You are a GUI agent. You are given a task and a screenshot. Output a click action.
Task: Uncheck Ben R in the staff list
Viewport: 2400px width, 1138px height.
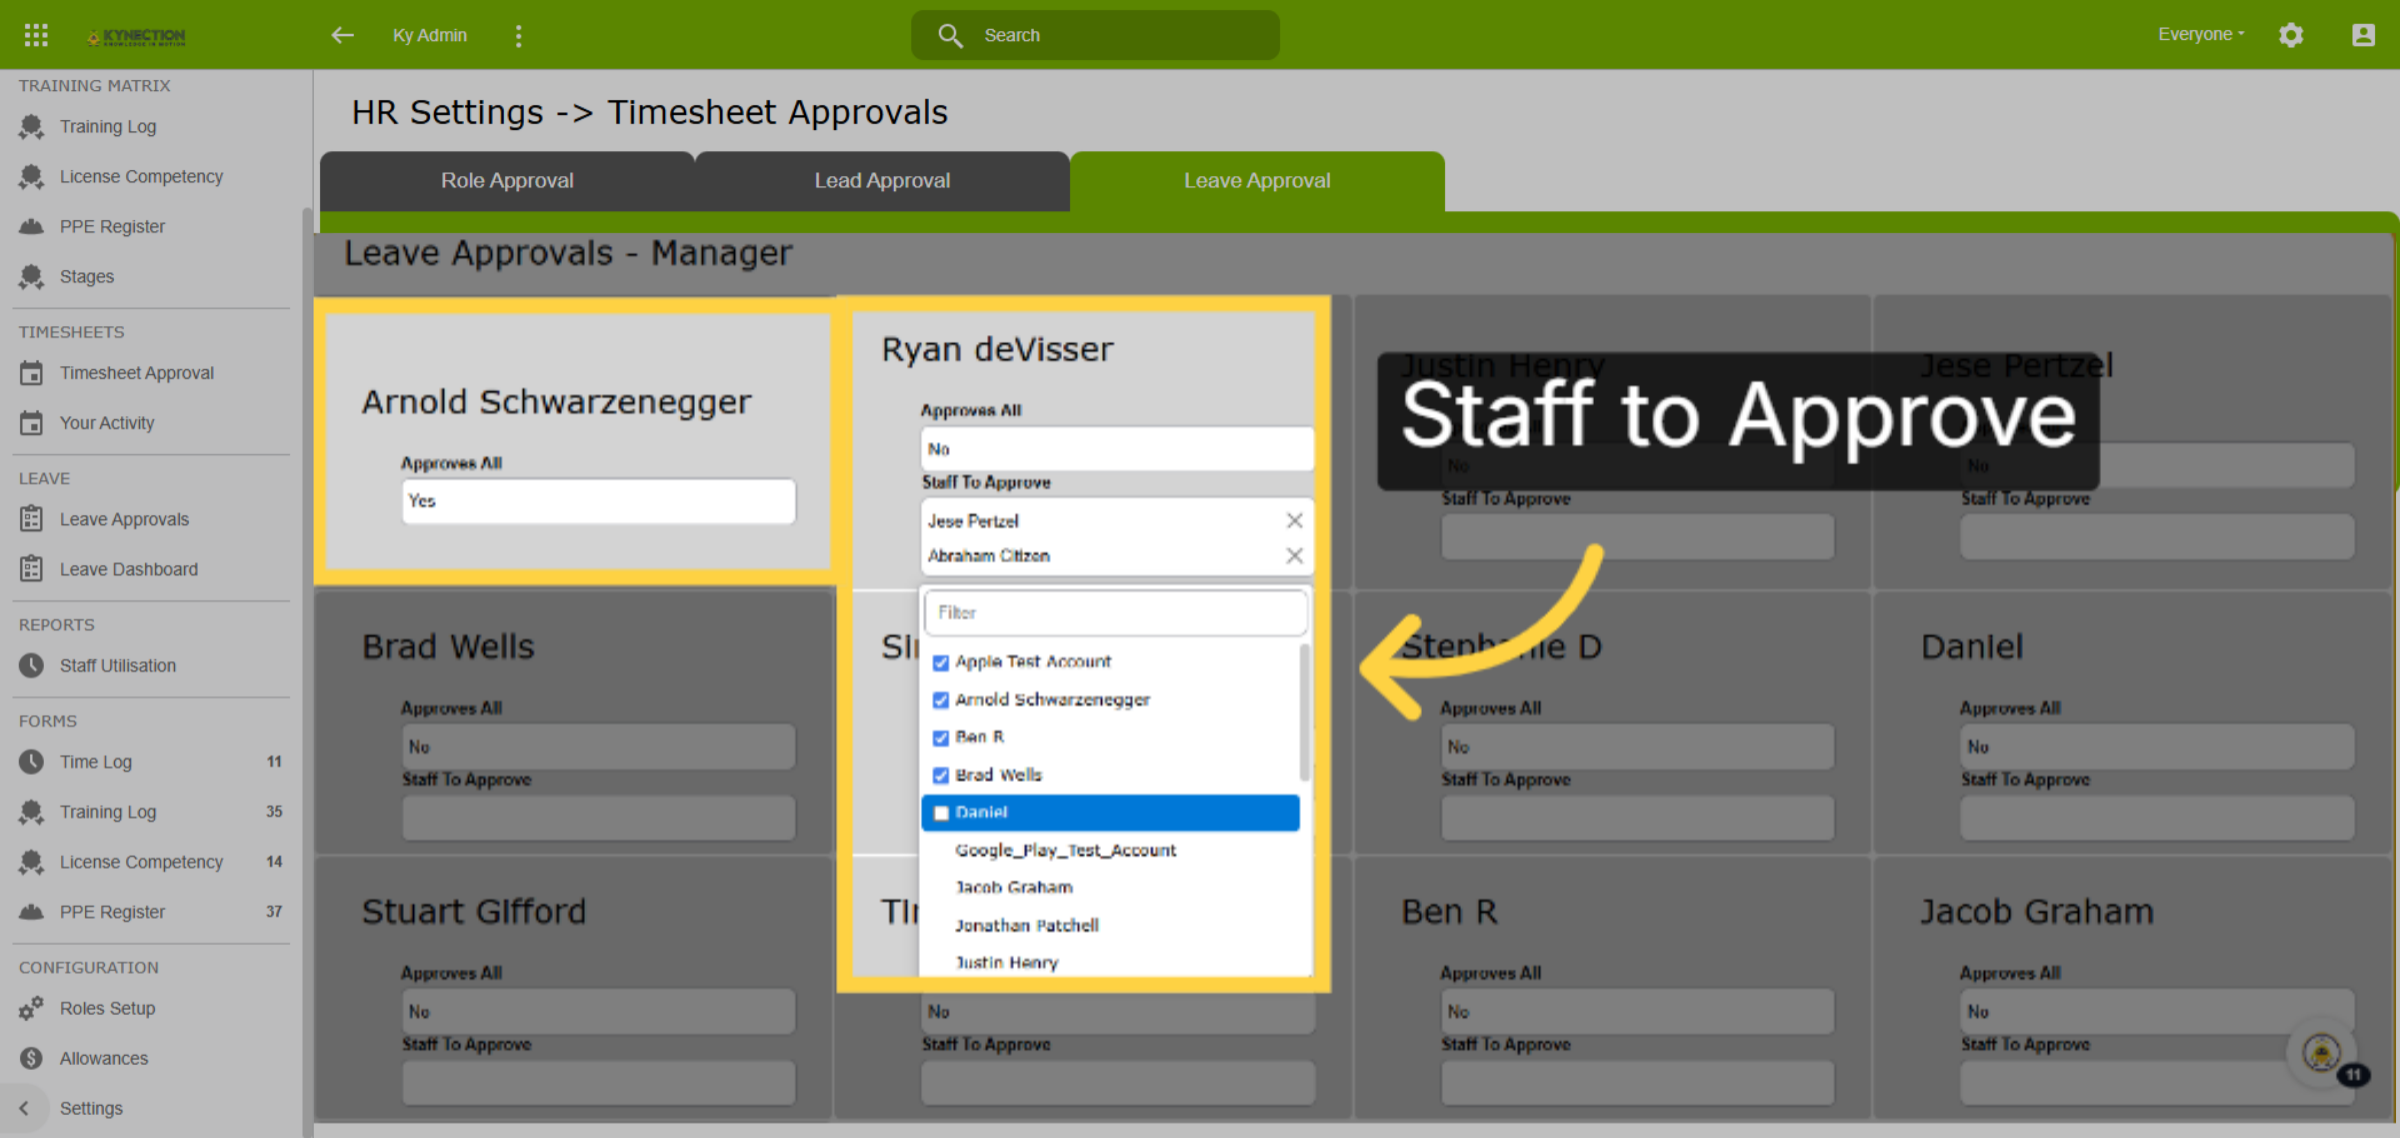[x=940, y=737]
